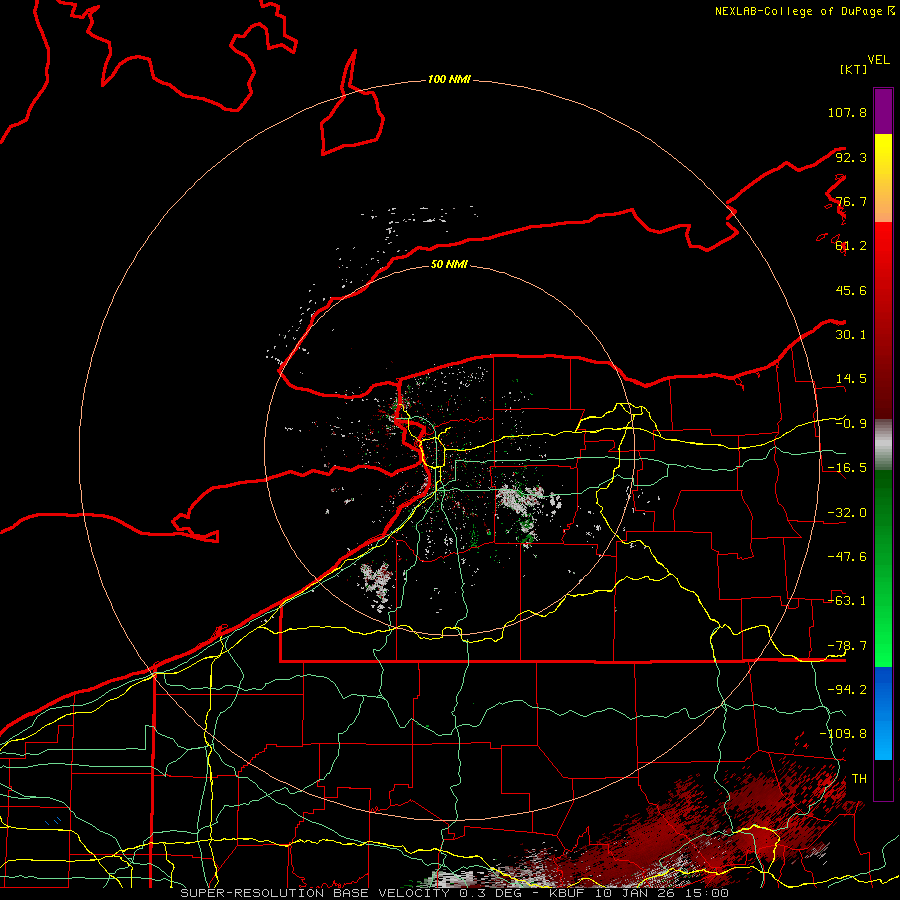Click the -16.5 velocity scale value
The height and width of the screenshot is (900, 900).
[847, 468]
